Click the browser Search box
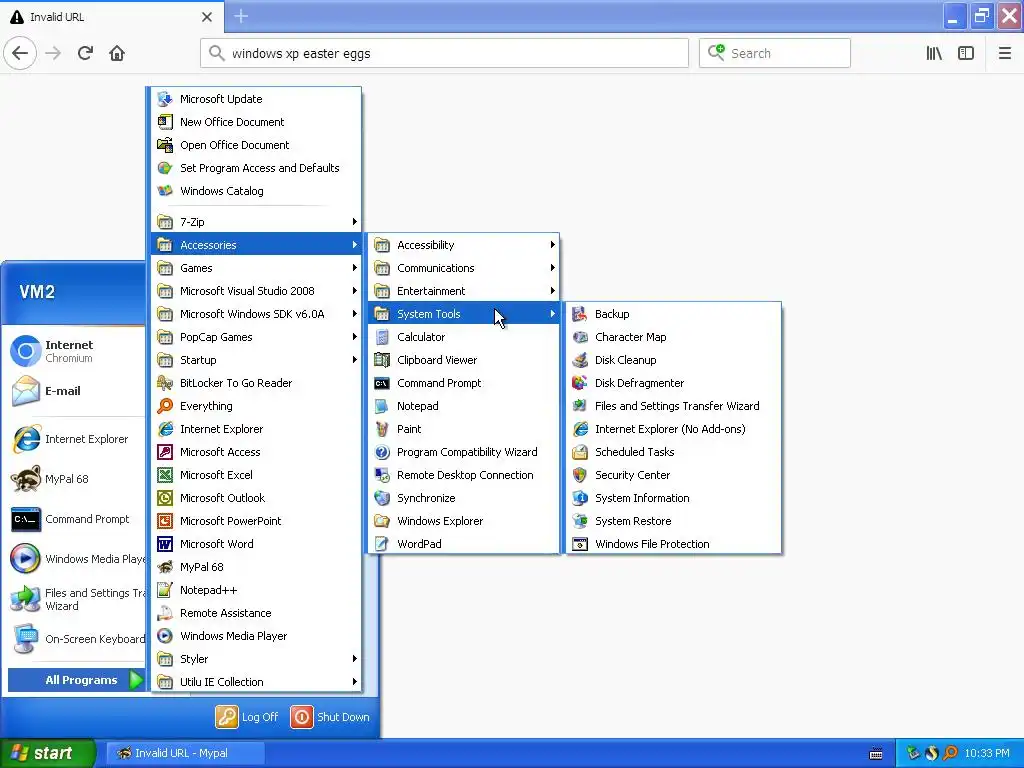Screen dimensions: 1024x768 pyautogui.click(x=775, y=53)
